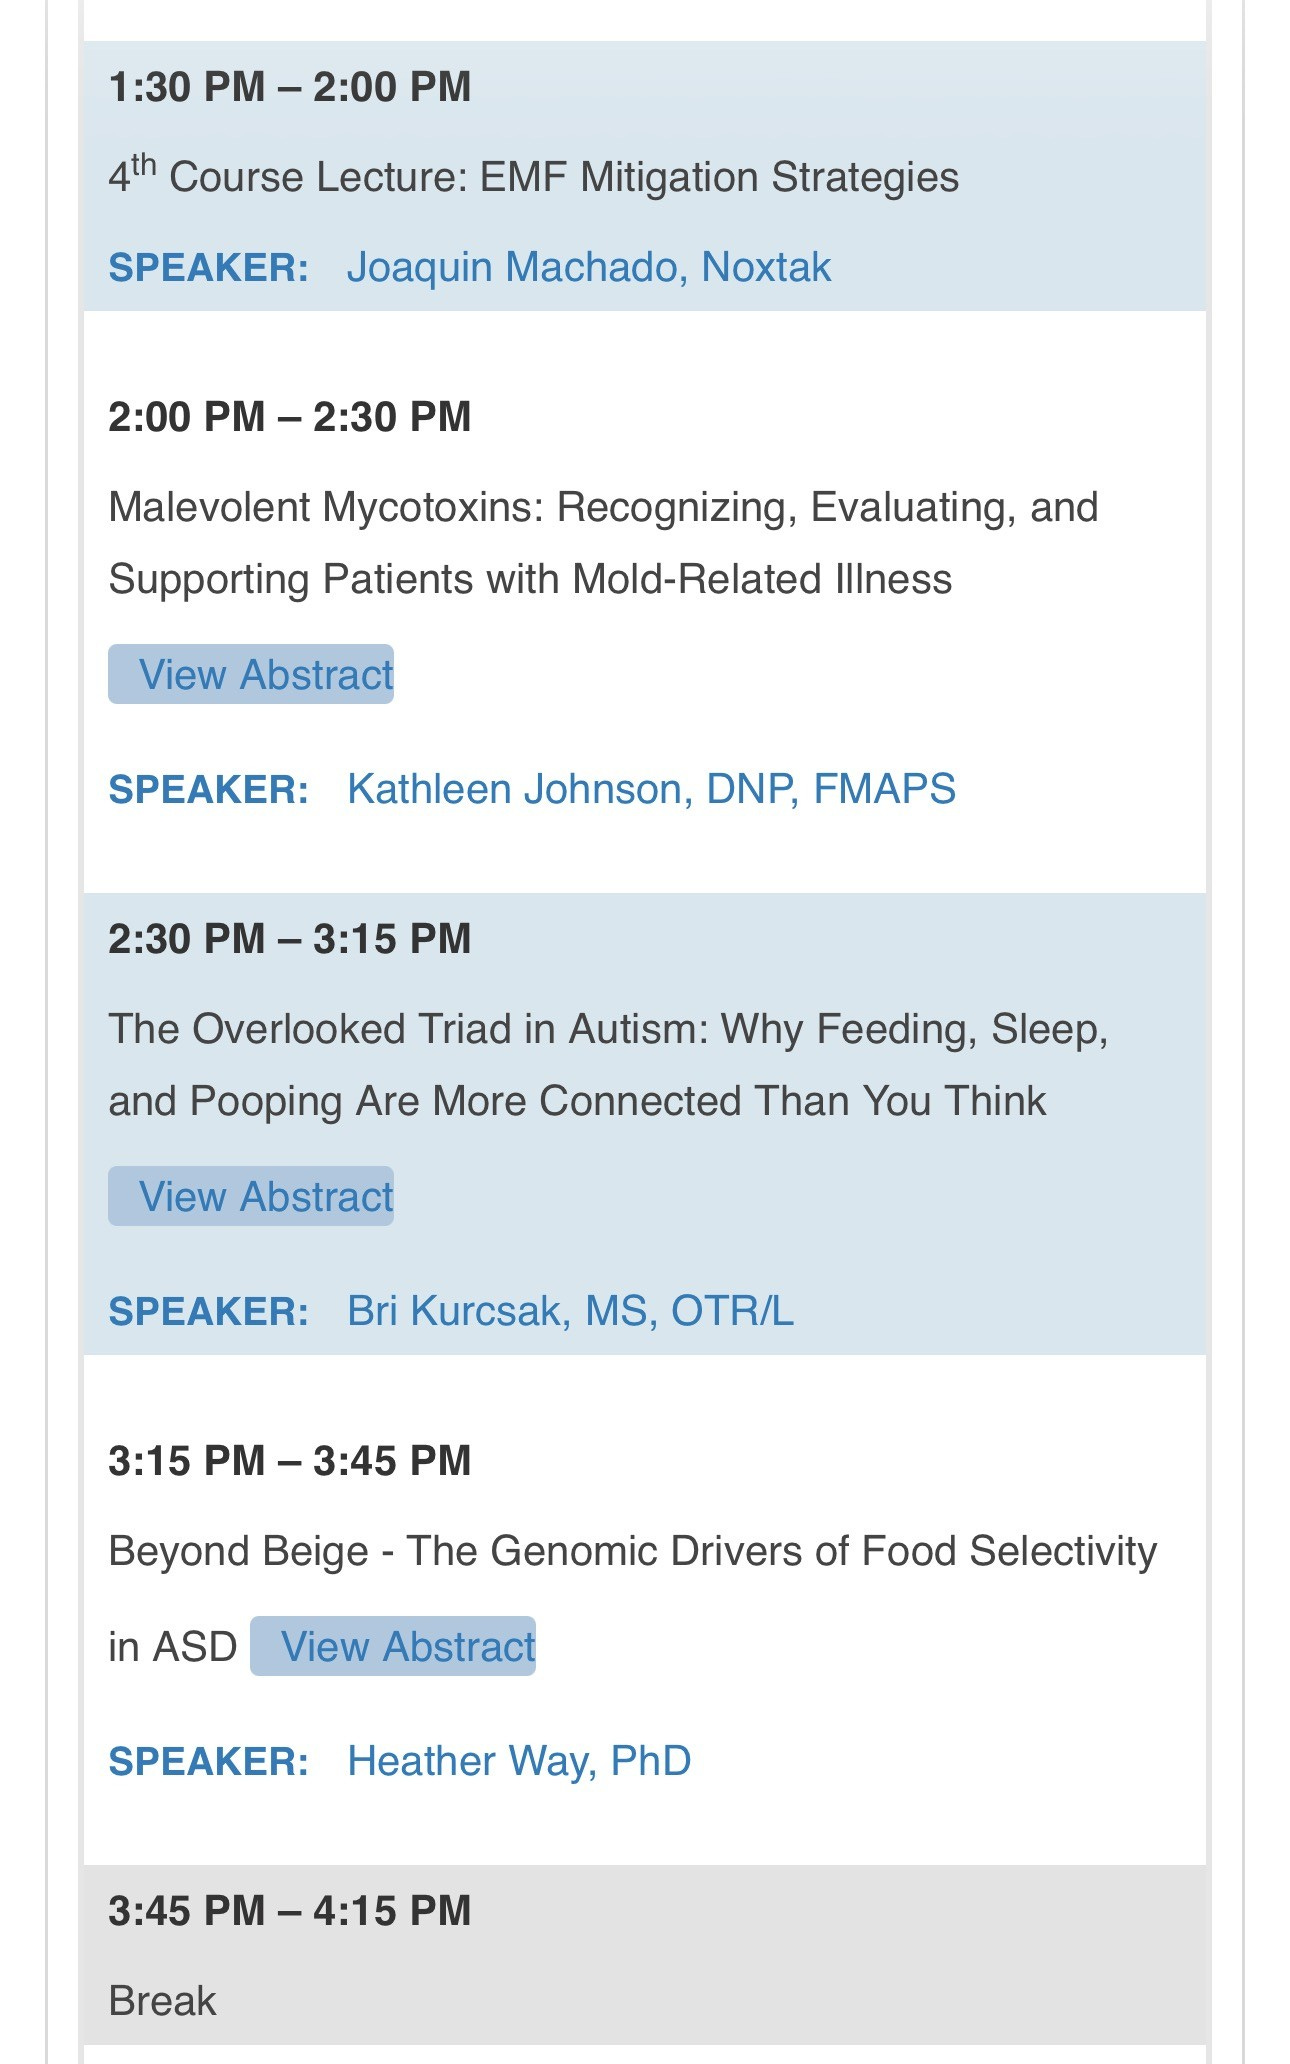Viewport: 1290px width, 2064px height.
Task: Click SPEAKER label beside Joaquin Machado
Action: tap(208, 268)
